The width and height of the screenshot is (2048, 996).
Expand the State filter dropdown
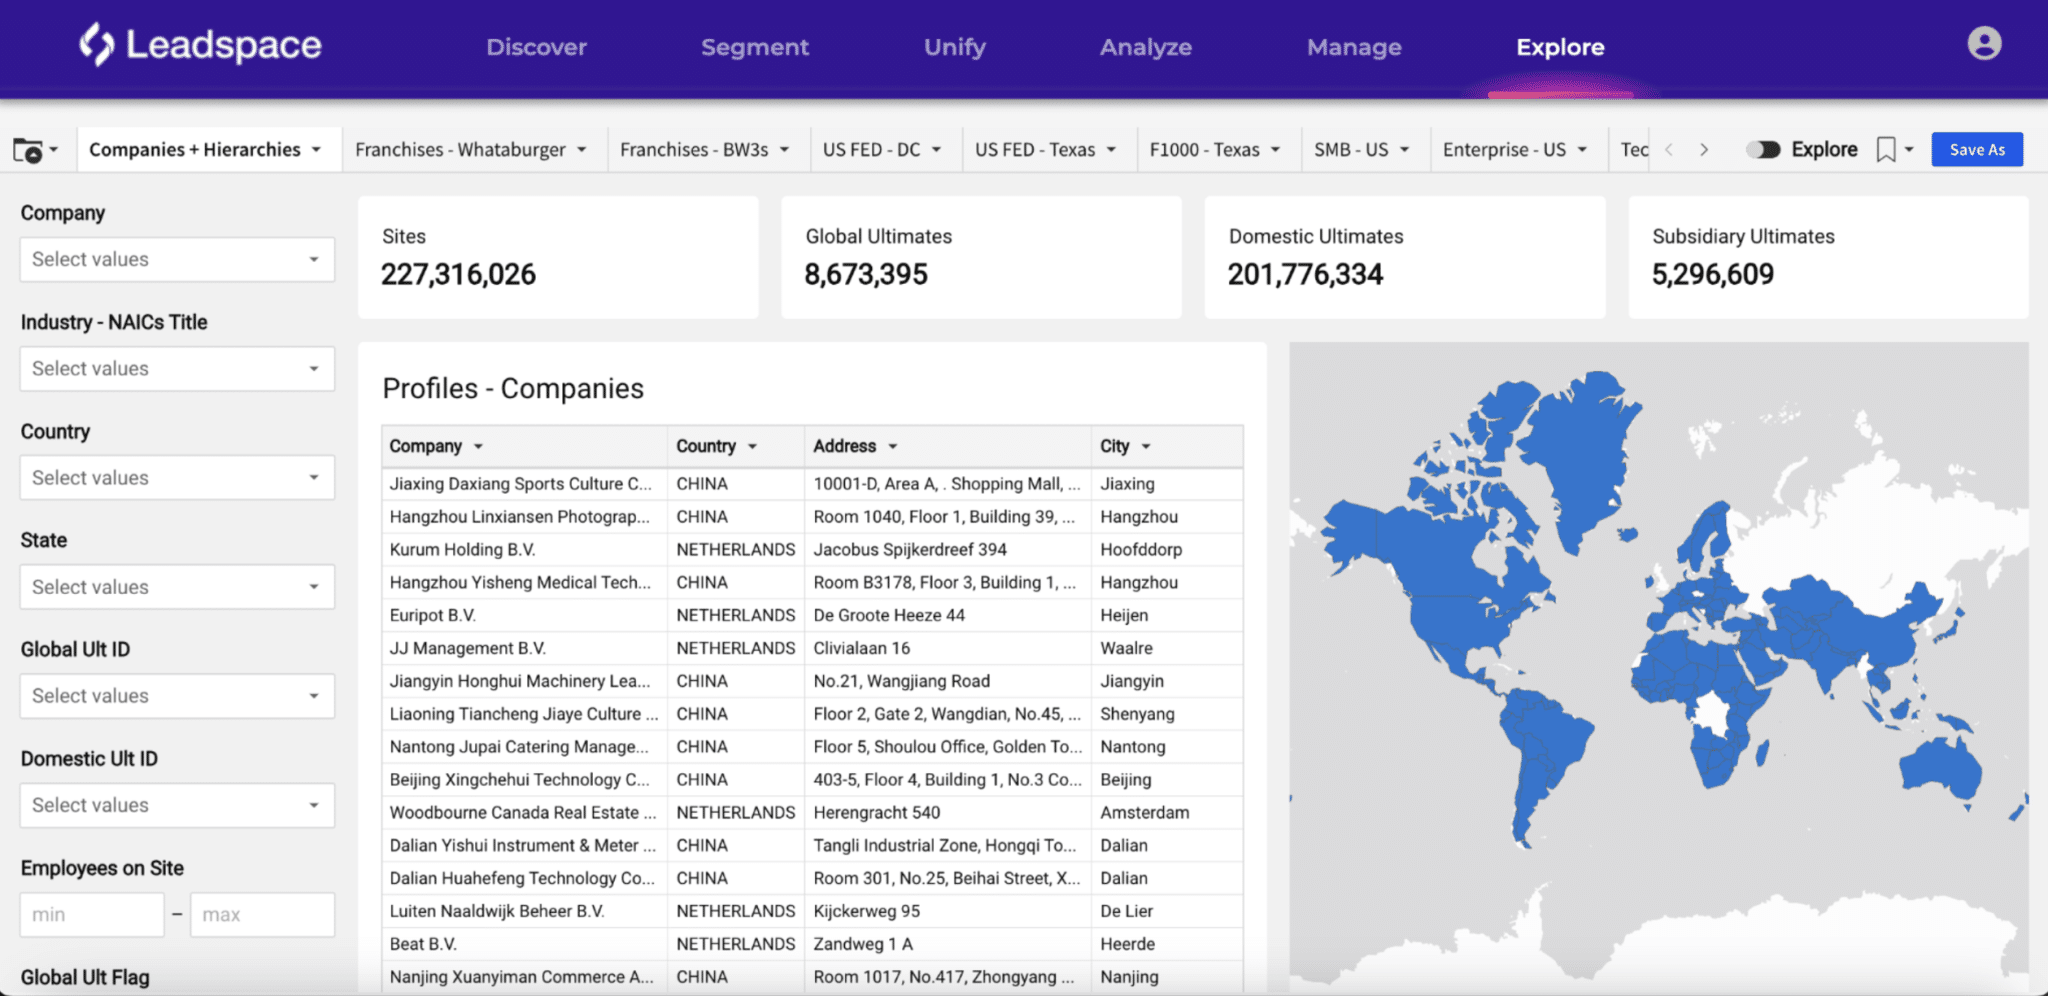coord(176,587)
